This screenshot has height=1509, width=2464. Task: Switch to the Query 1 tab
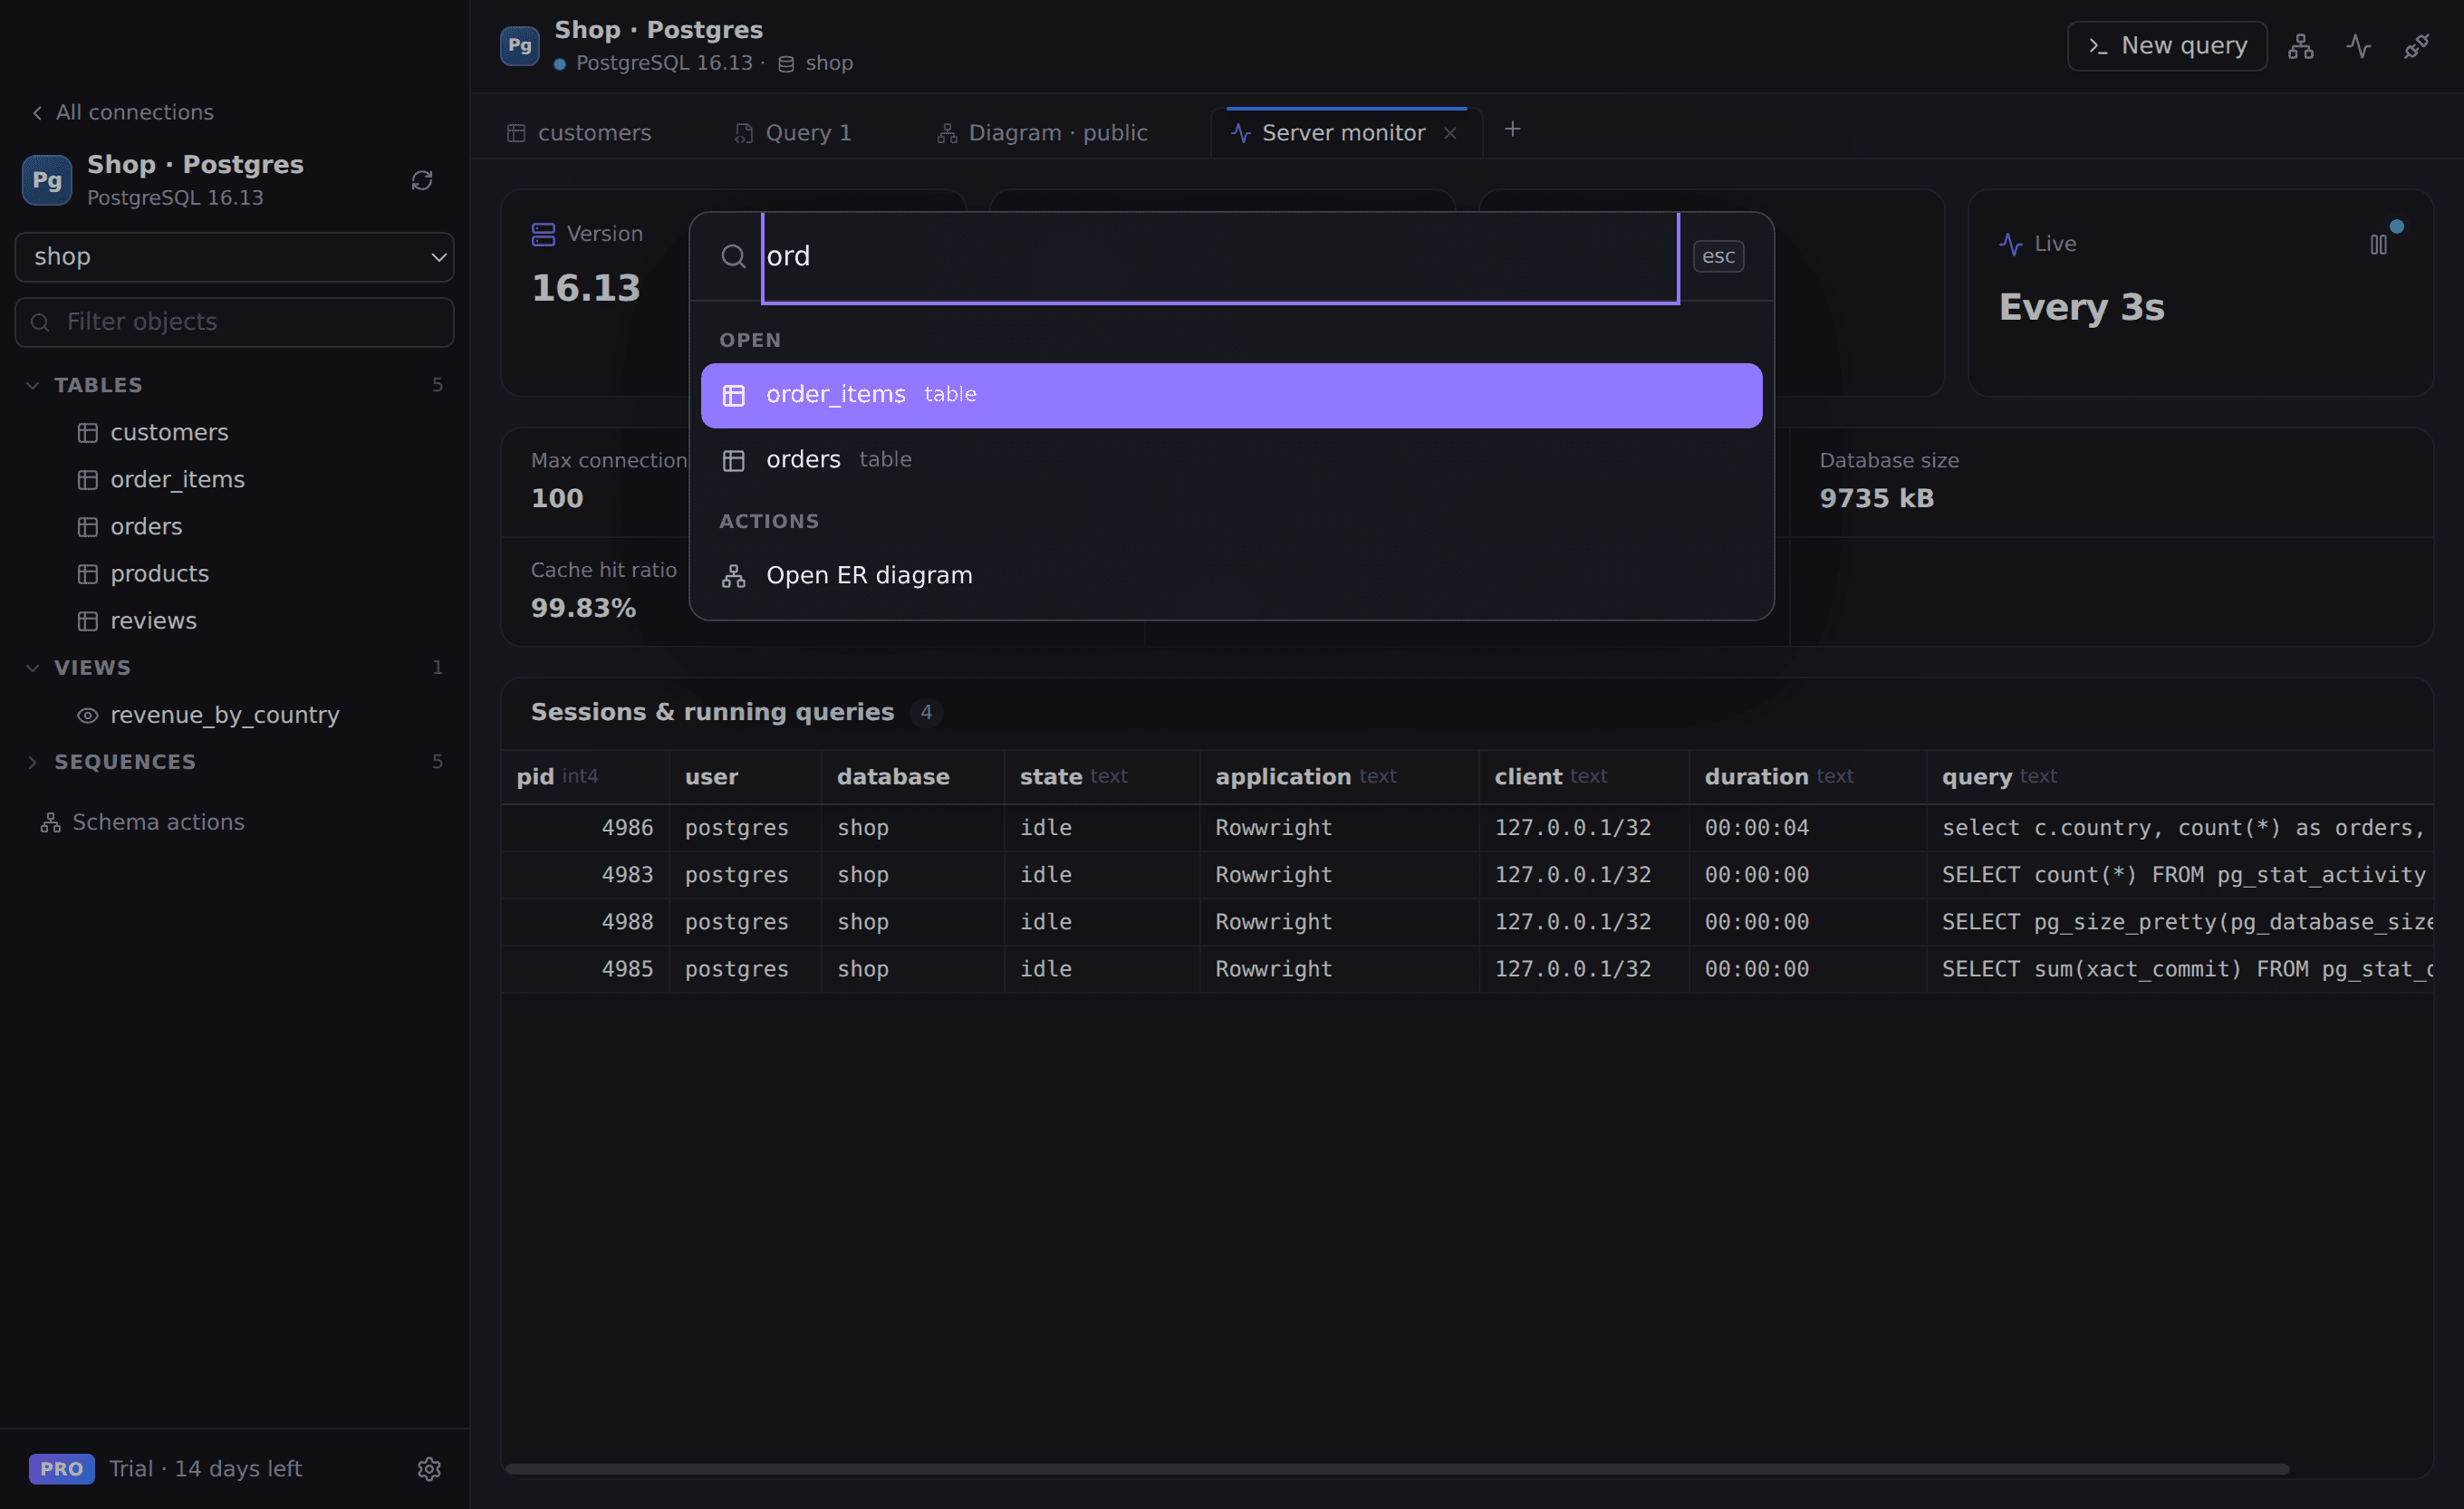pyautogui.click(x=794, y=133)
